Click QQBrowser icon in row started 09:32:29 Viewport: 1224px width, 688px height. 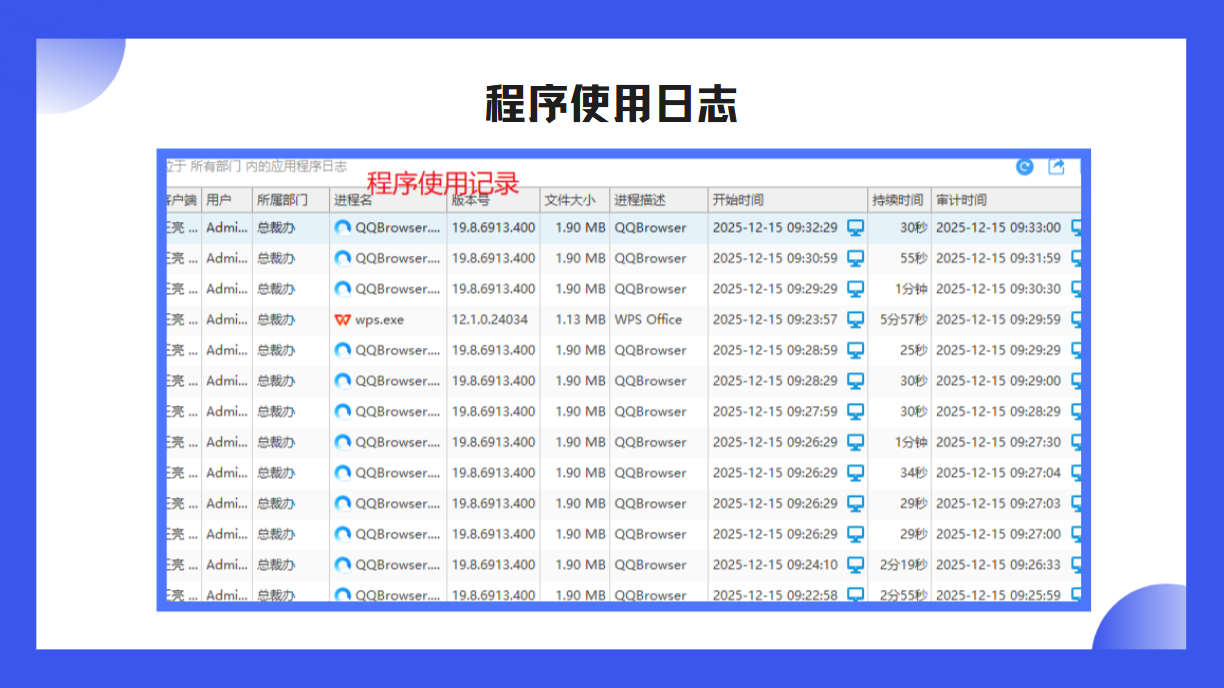(343, 228)
